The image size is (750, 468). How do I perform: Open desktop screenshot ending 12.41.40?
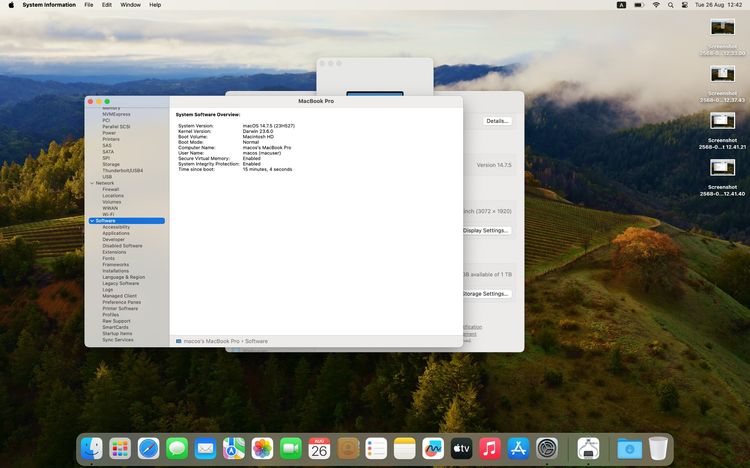pyautogui.click(x=722, y=177)
